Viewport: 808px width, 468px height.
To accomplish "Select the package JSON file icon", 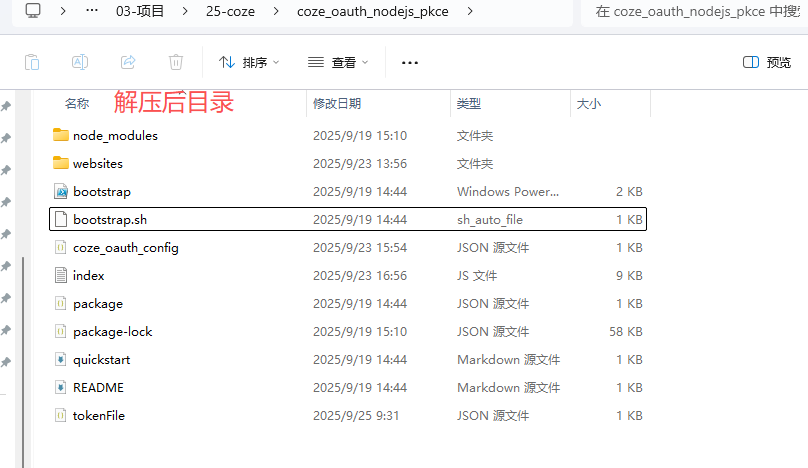I will point(61,303).
